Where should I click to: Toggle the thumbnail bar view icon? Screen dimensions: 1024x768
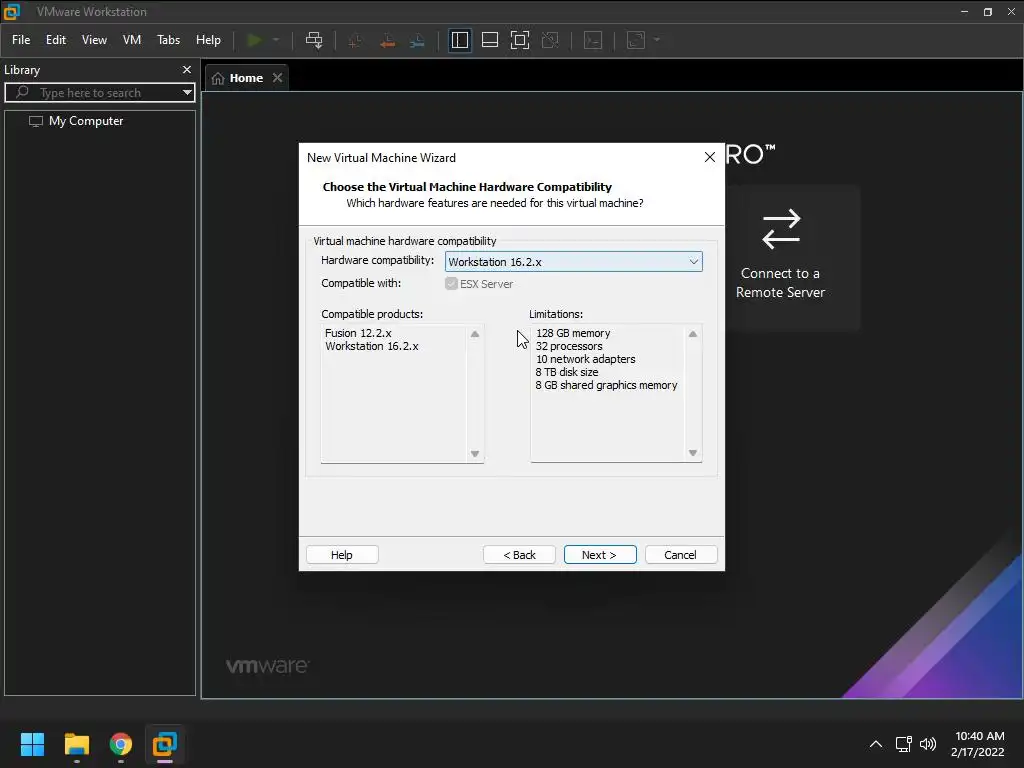490,40
